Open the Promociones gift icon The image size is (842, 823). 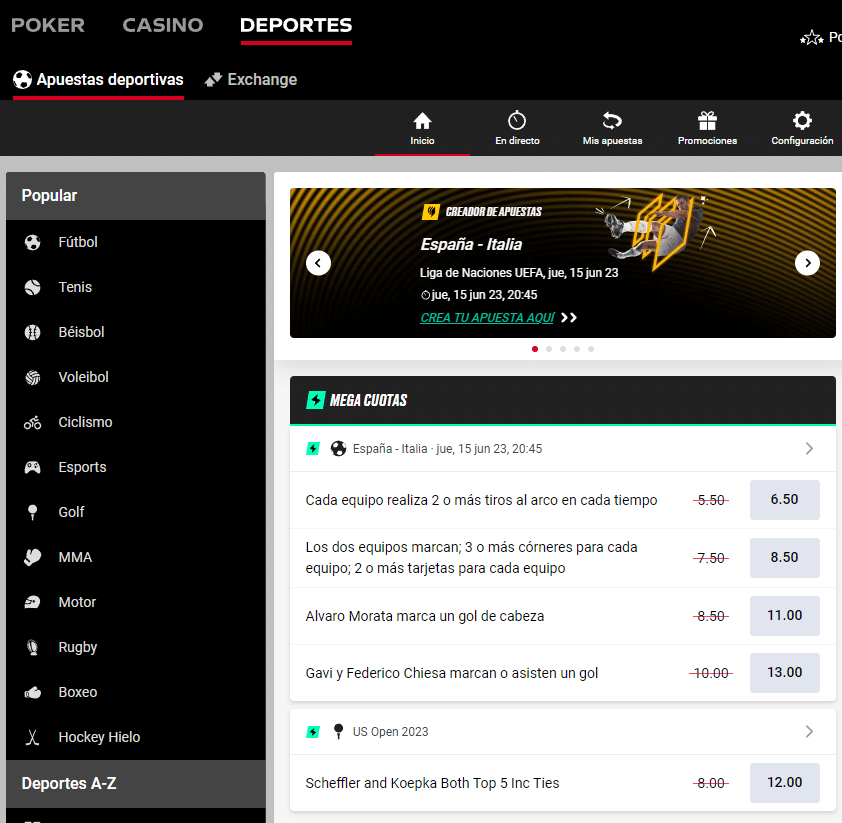click(x=706, y=128)
